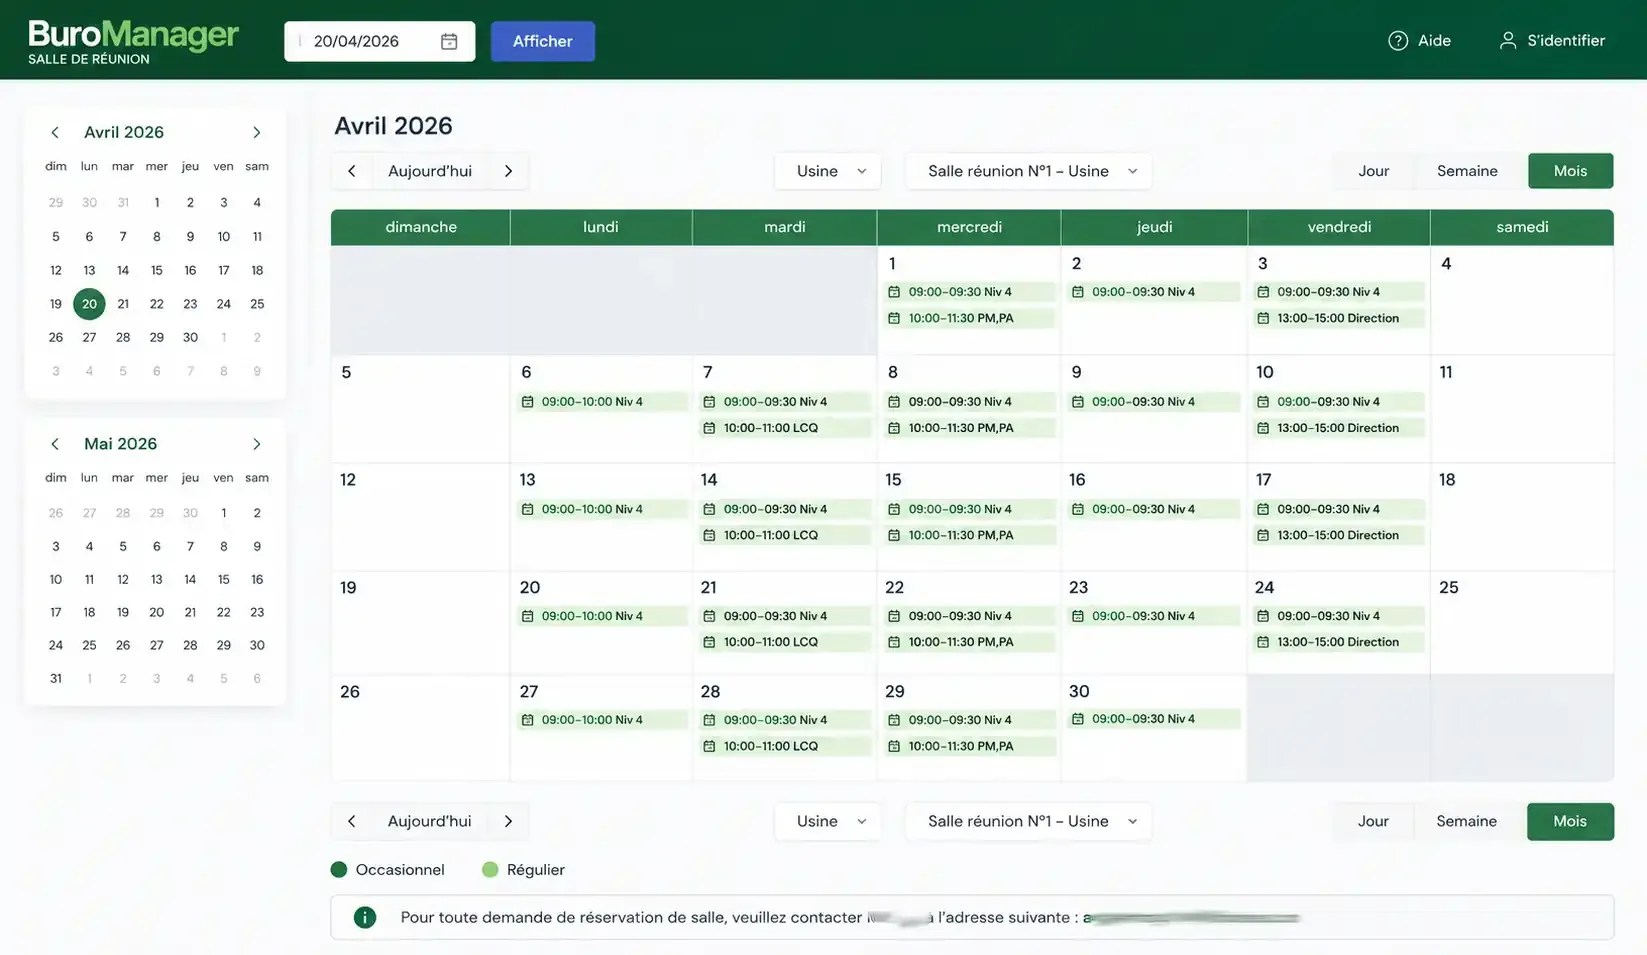Click the Afficher button

[543, 41]
